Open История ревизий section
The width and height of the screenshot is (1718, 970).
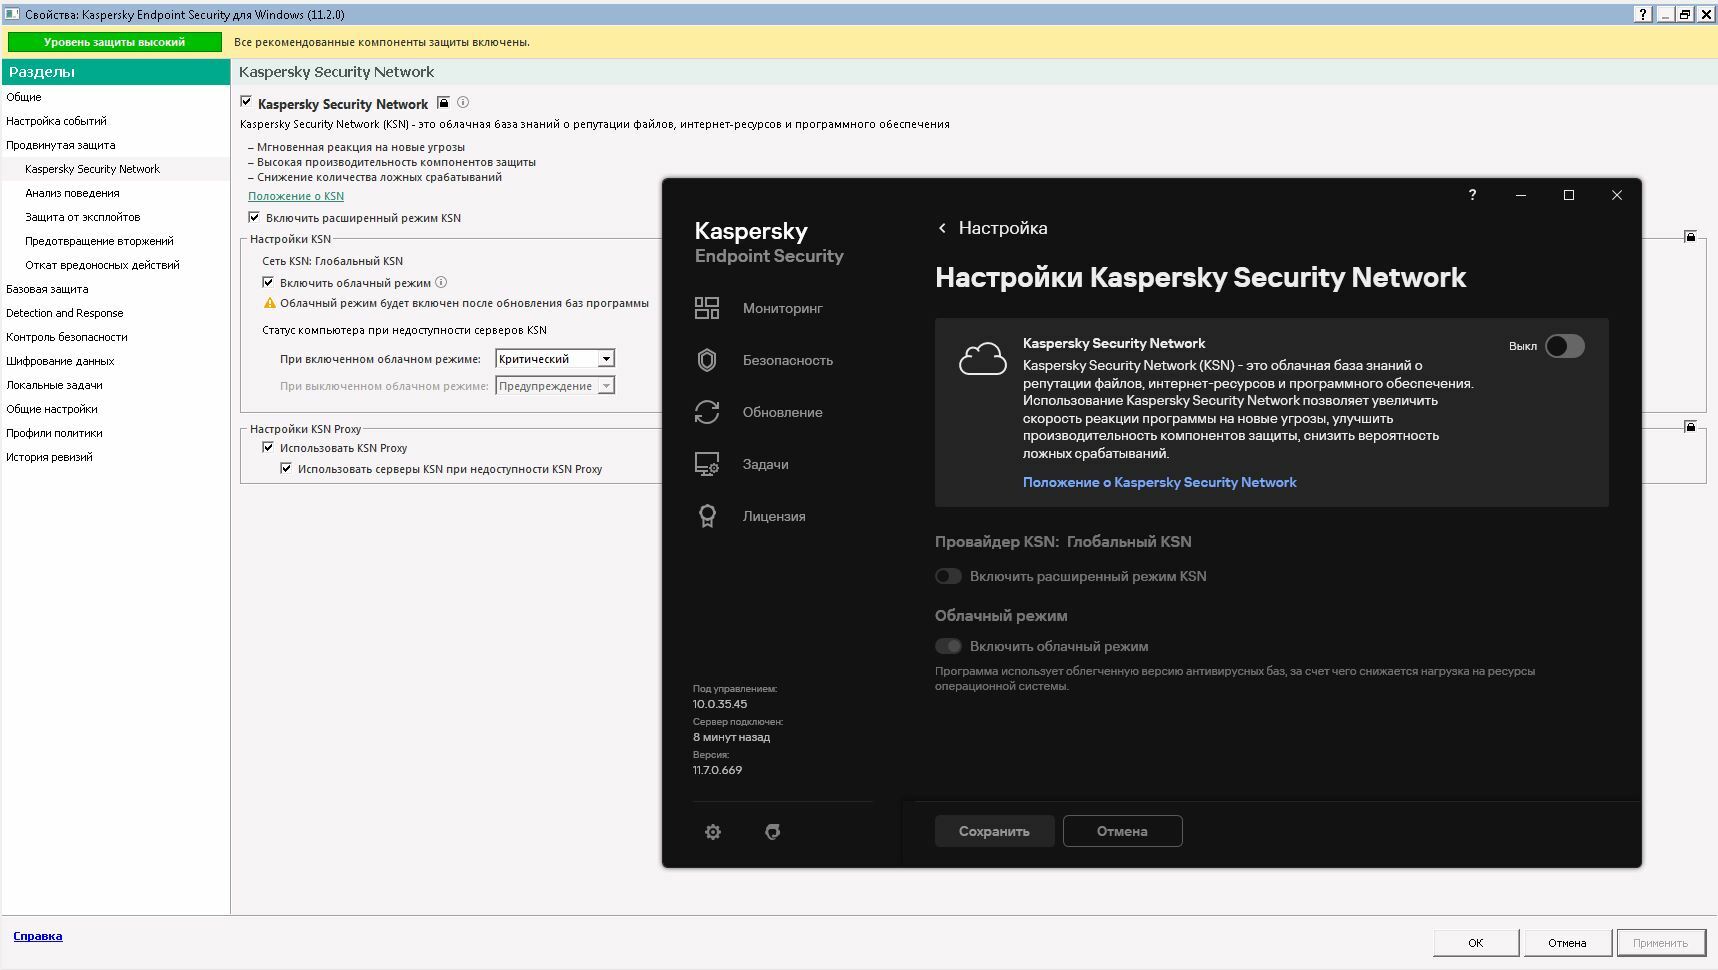pos(49,457)
